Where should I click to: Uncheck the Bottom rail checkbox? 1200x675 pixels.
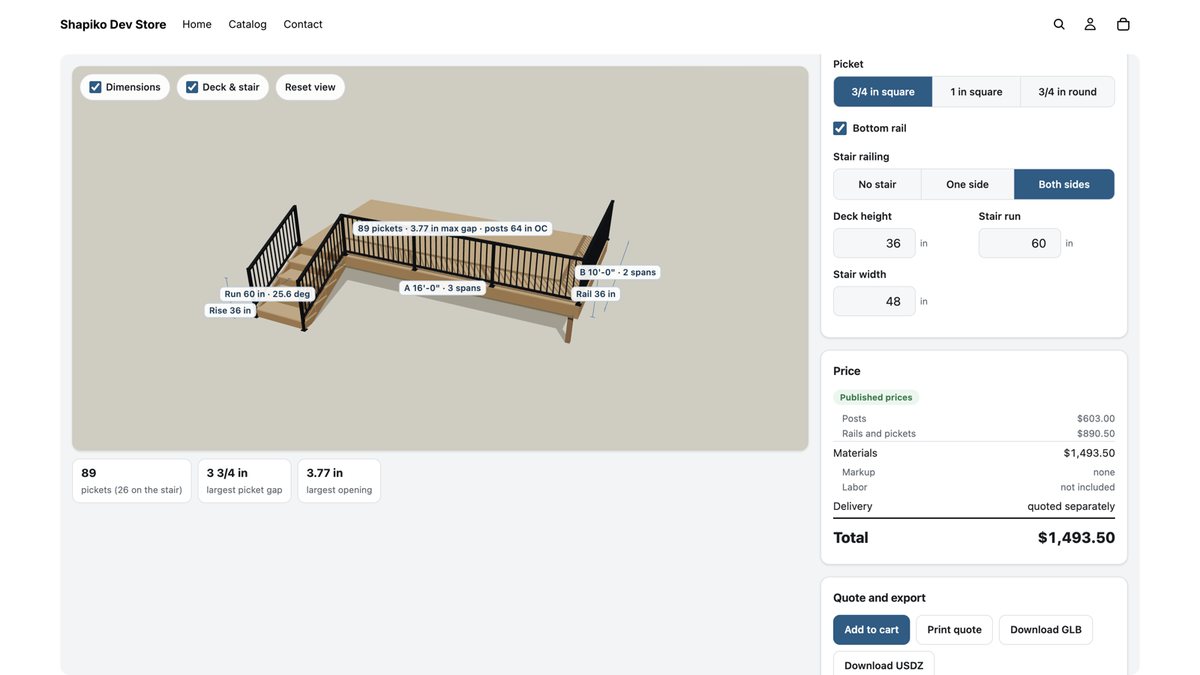coord(840,128)
